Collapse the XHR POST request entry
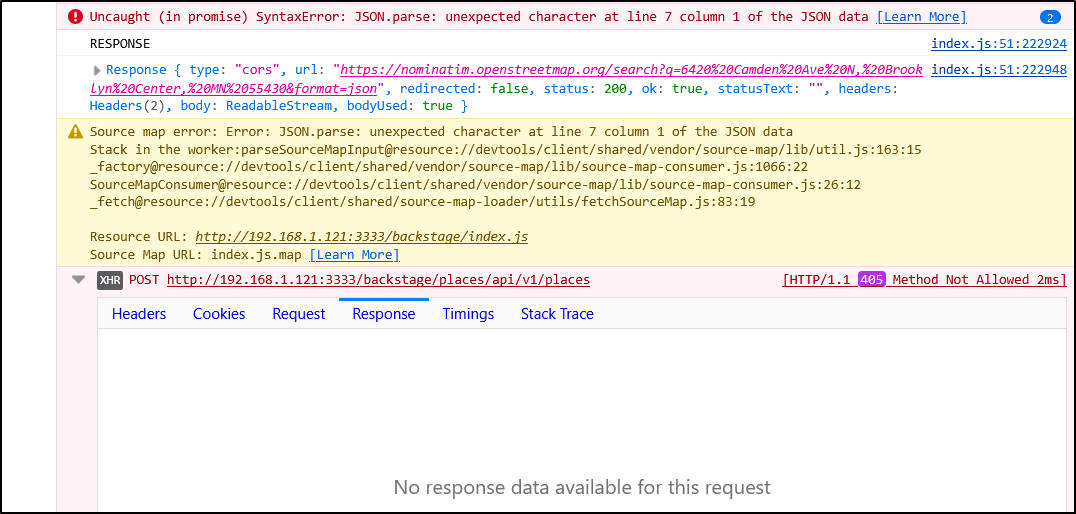 [x=79, y=280]
